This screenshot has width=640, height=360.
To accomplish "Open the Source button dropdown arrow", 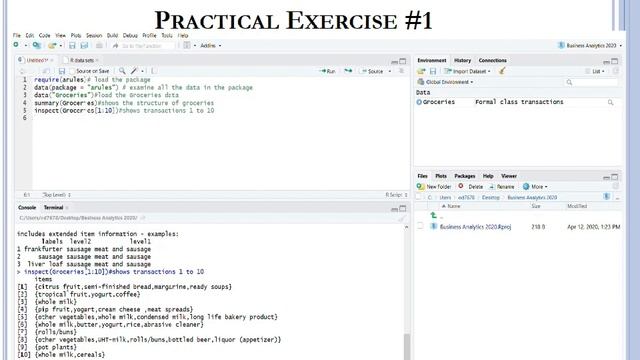I will pos(390,71).
